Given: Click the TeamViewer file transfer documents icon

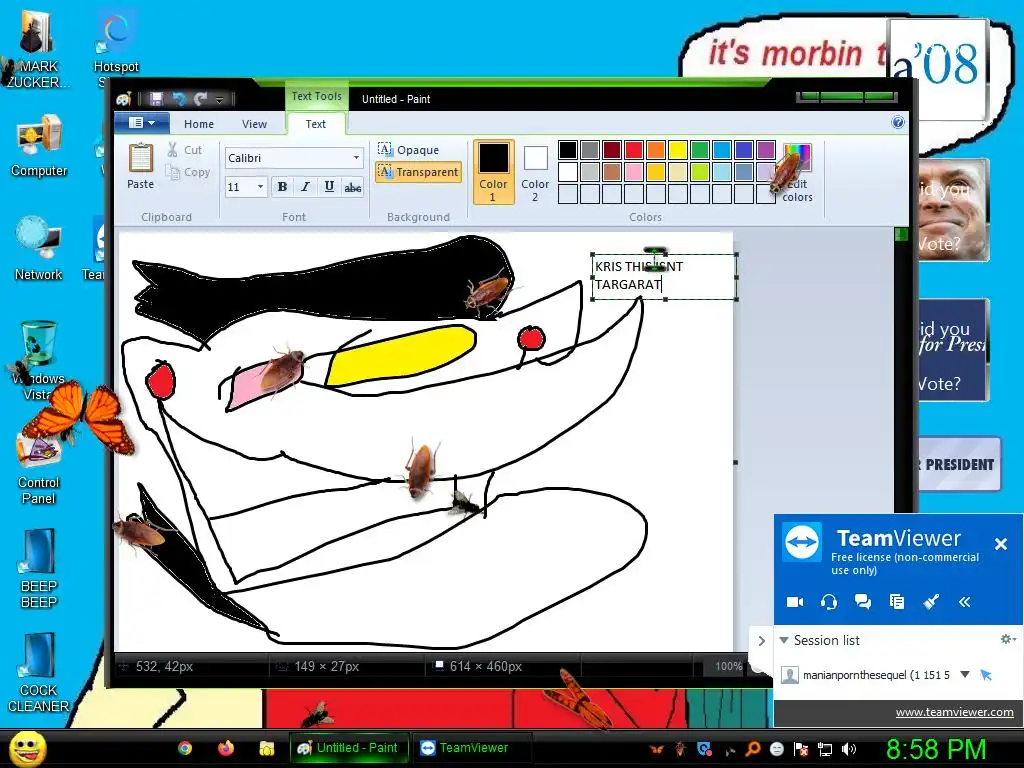Looking at the screenshot, I should tap(897, 601).
